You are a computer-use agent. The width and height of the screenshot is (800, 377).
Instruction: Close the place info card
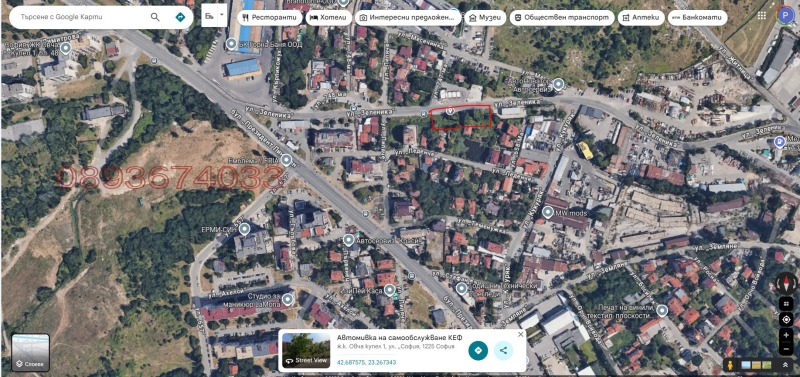(520, 335)
